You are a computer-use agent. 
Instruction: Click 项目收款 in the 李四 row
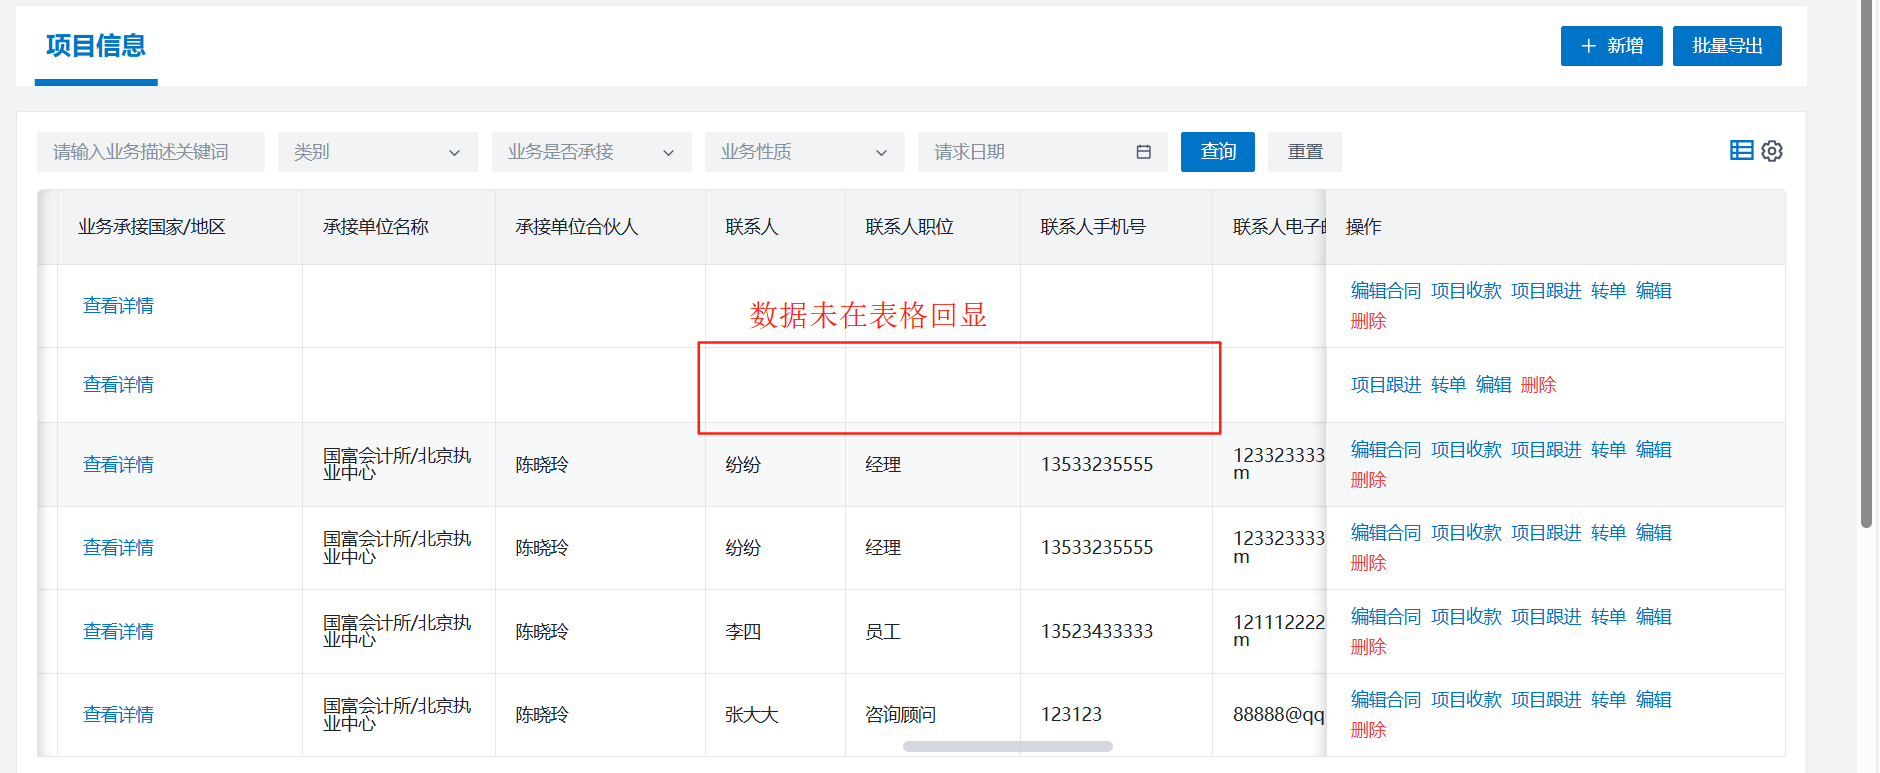(1465, 617)
